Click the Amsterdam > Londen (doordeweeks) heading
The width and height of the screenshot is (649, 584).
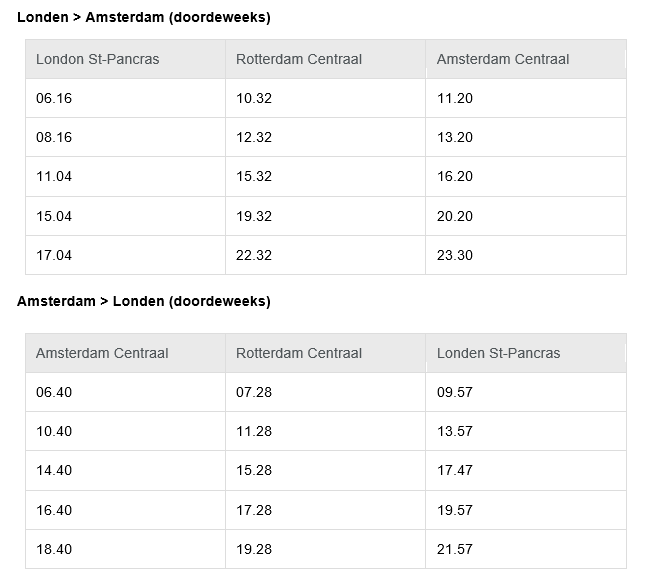(x=144, y=301)
